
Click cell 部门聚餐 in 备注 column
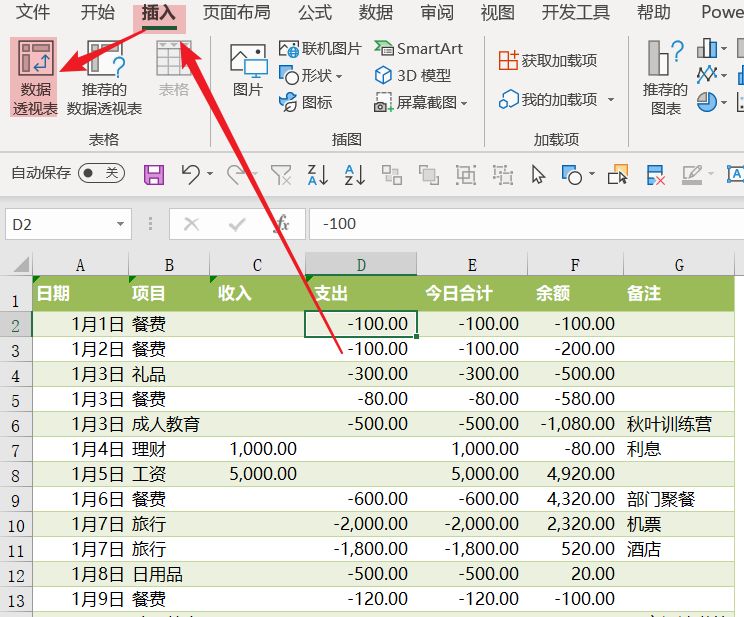click(x=679, y=499)
